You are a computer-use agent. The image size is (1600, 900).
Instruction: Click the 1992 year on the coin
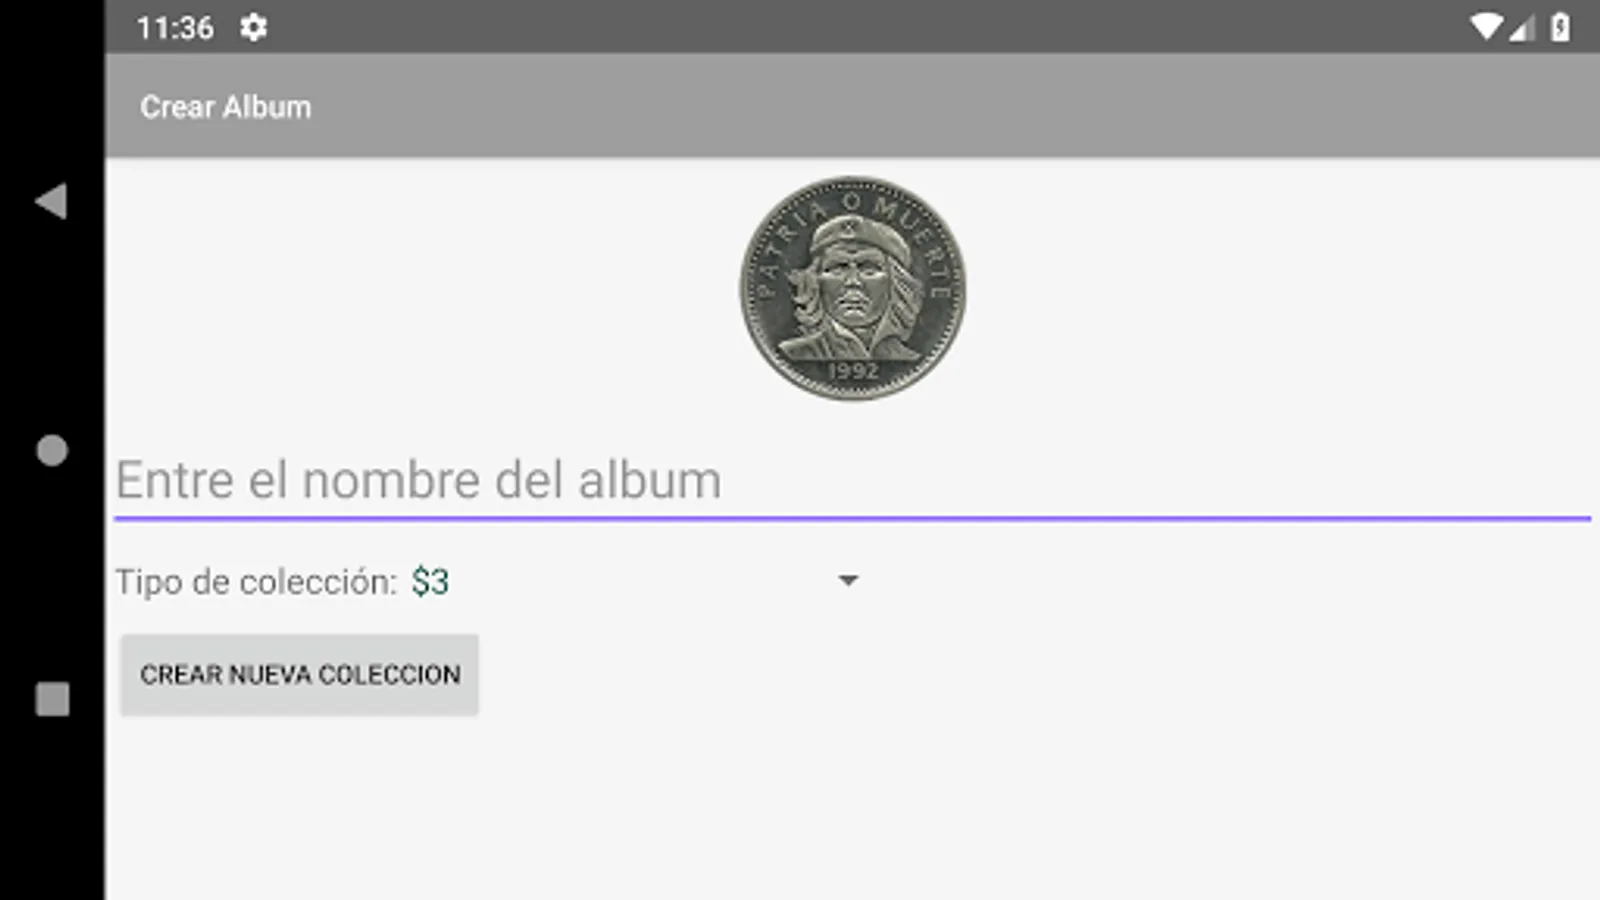click(853, 371)
